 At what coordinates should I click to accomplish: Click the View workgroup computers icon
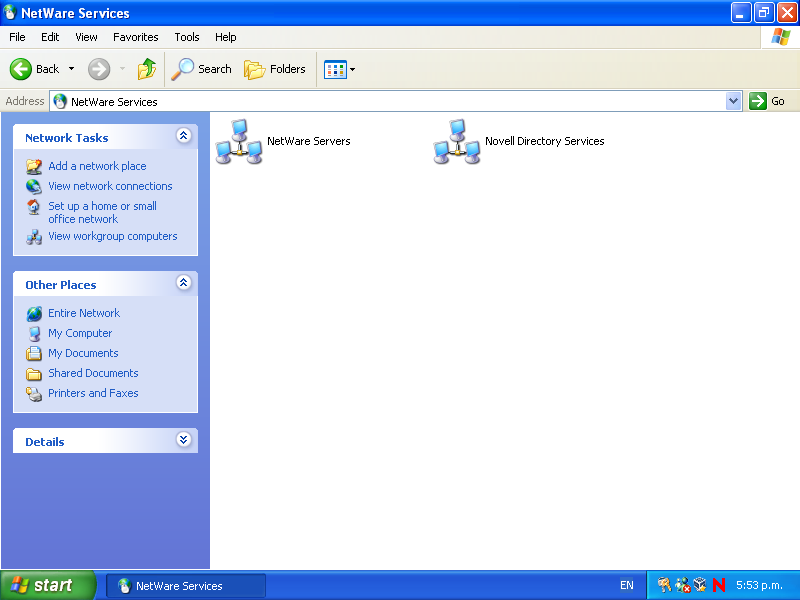coord(34,237)
